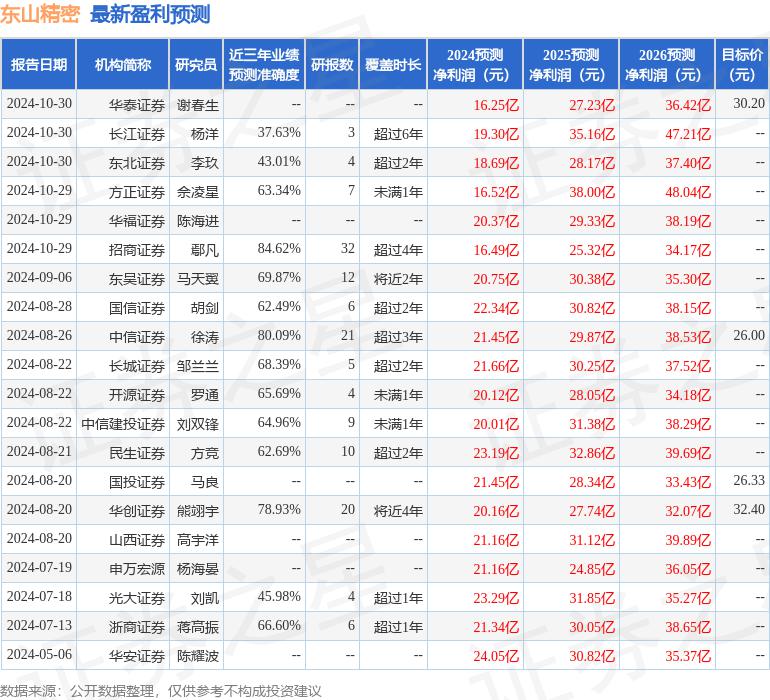The image size is (770, 700).
Task: Click analyst name 熊翊宇
Action: (x=197, y=511)
